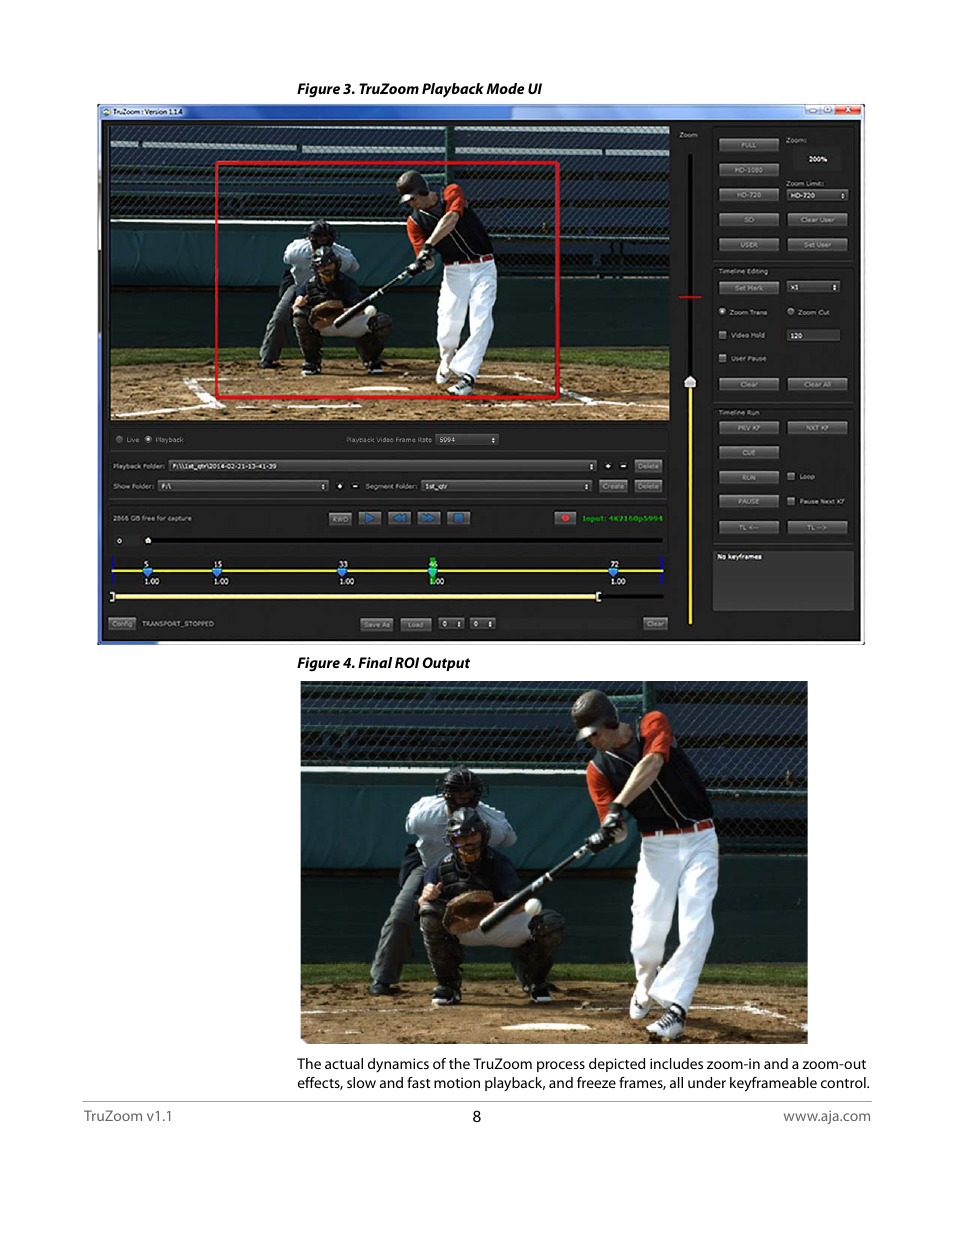Select keyframe marker 72 on timeline
Viewport: 954px width, 1235px height.
(614, 571)
